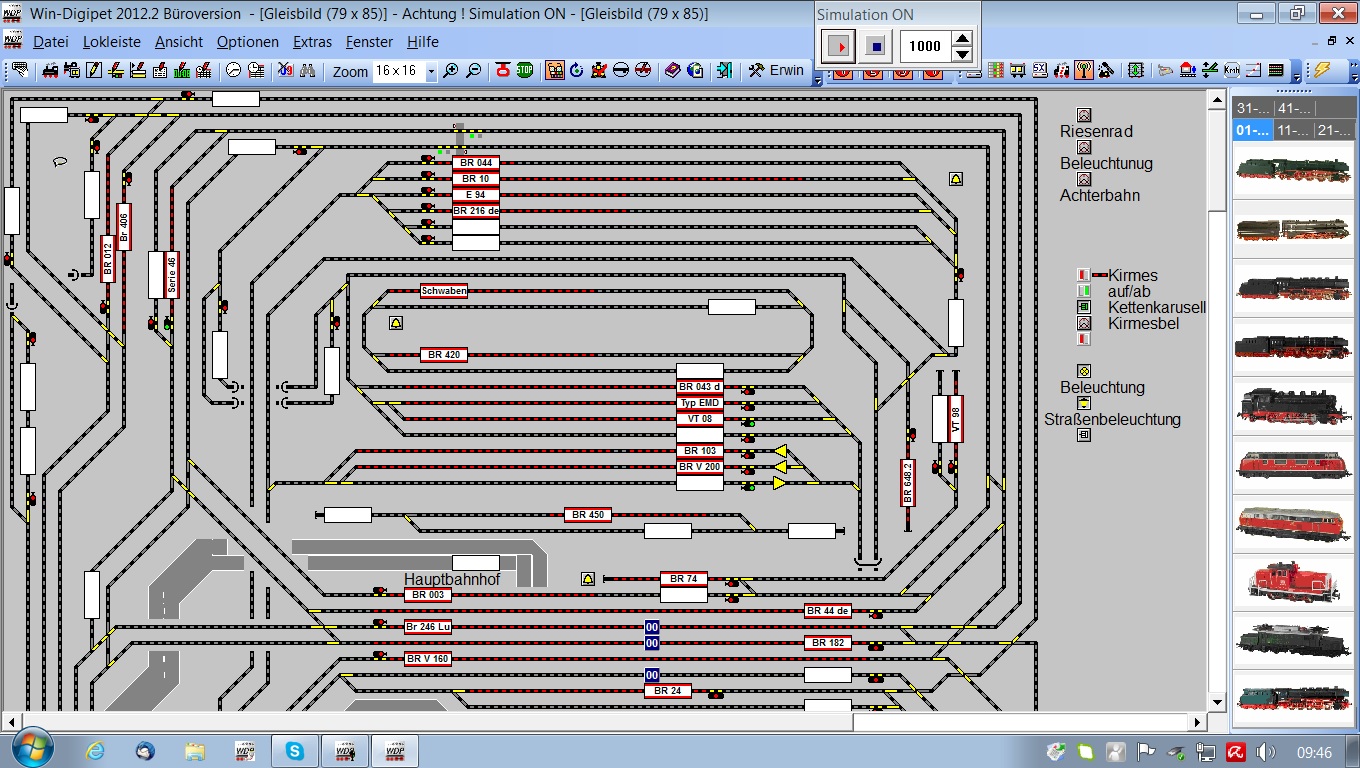Click the SX toolbar icon
Image resolution: width=1360 pixels, height=768 pixels.
[1040, 71]
